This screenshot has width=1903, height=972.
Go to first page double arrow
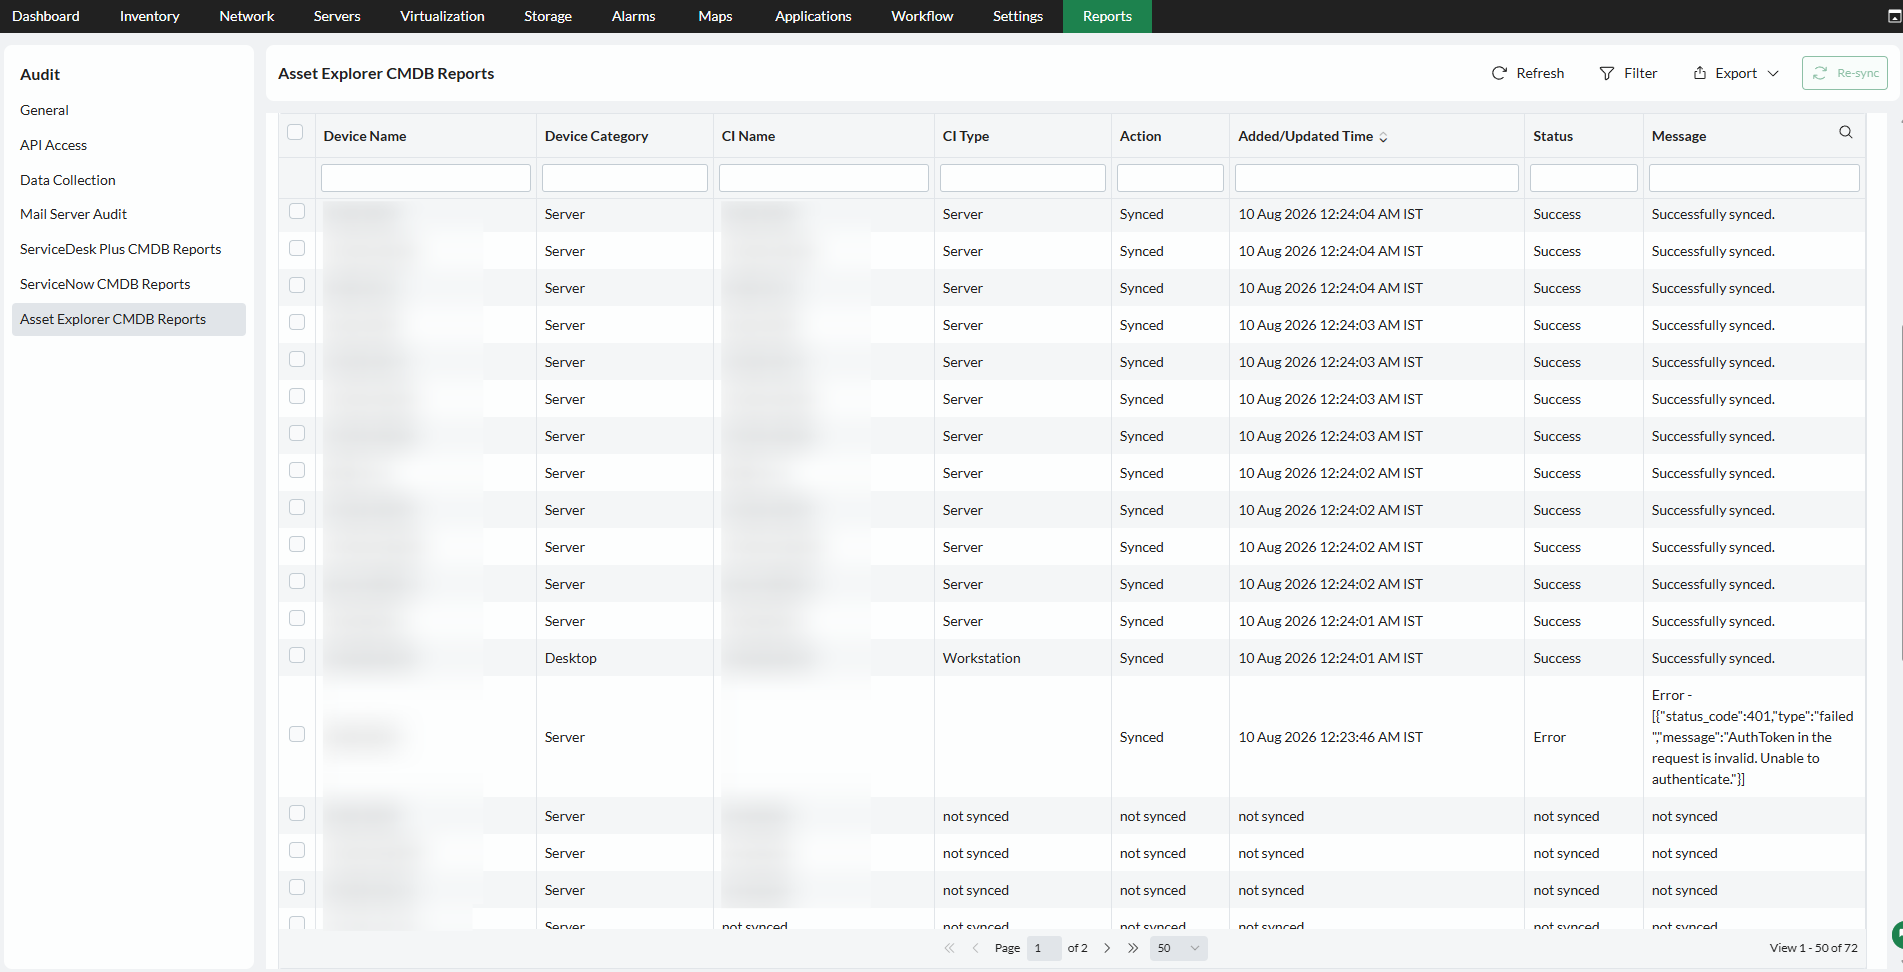949,948
